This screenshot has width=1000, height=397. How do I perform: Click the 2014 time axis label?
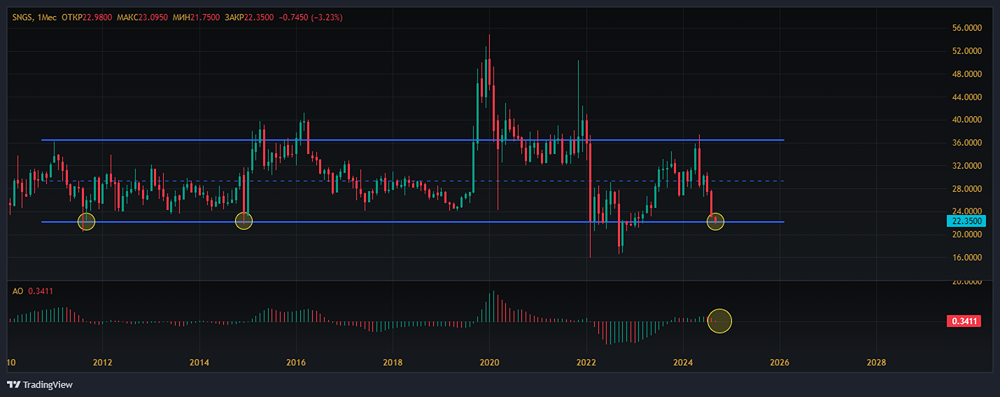[x=200, y=363]
